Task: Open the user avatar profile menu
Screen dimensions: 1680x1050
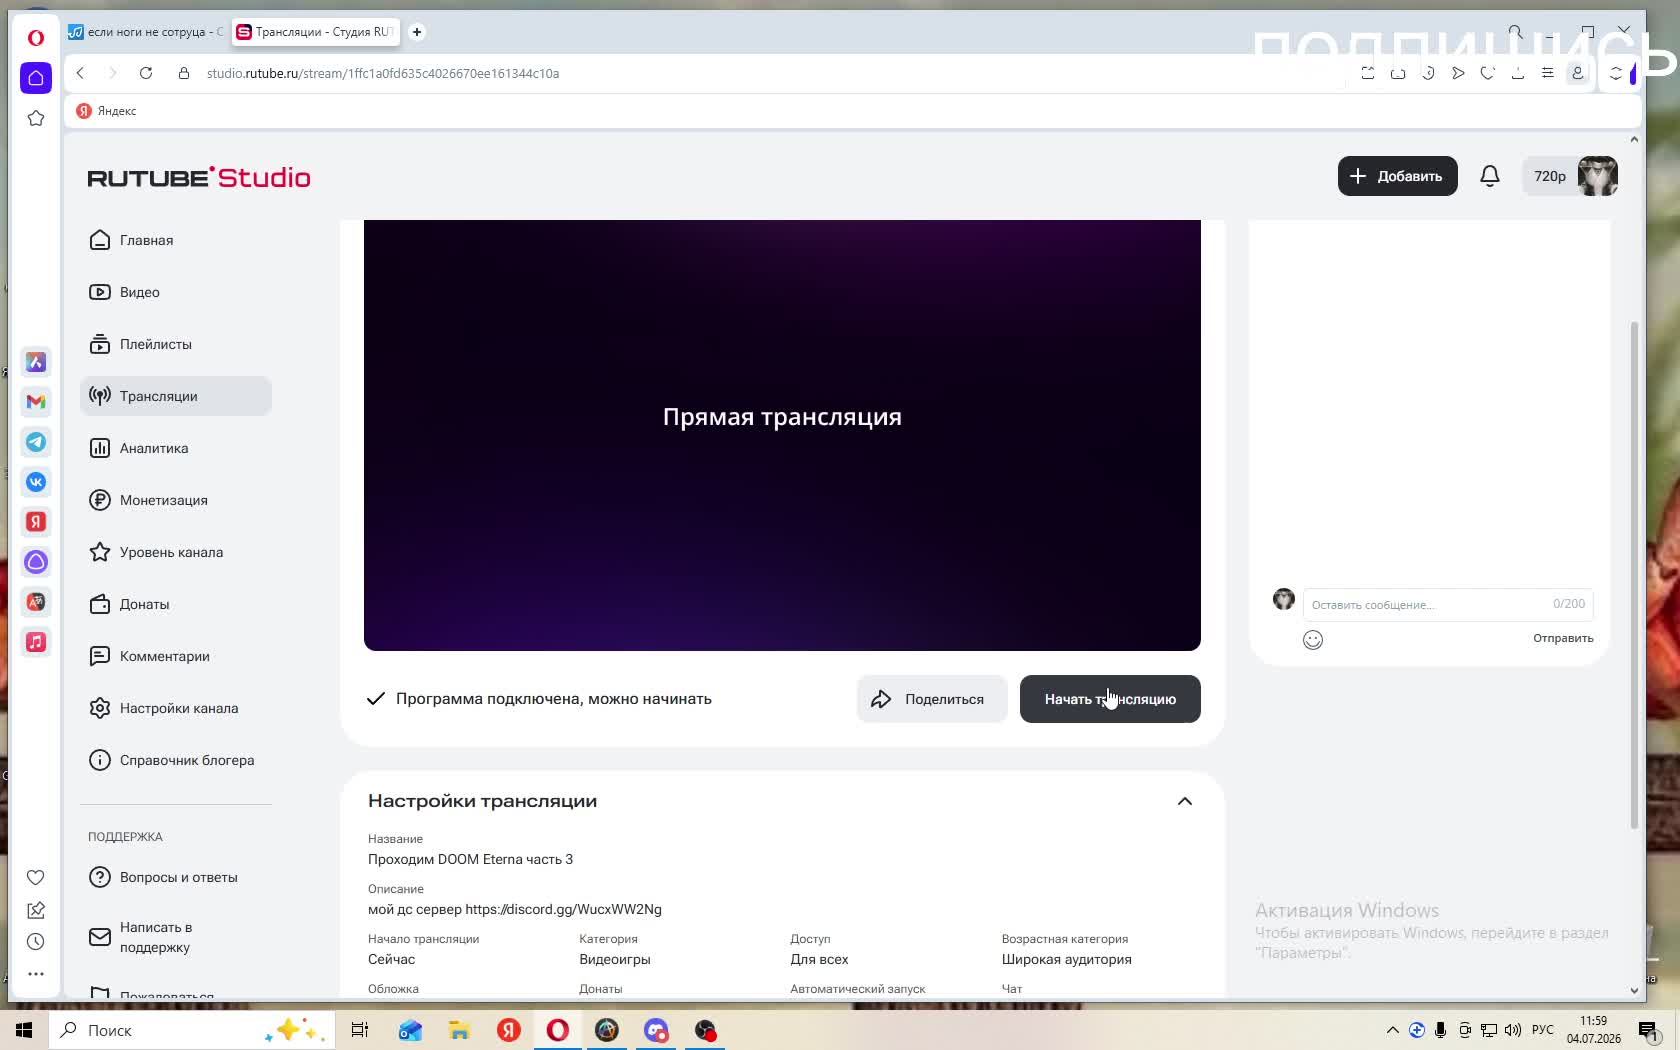Action: (x=1597, y=176)
